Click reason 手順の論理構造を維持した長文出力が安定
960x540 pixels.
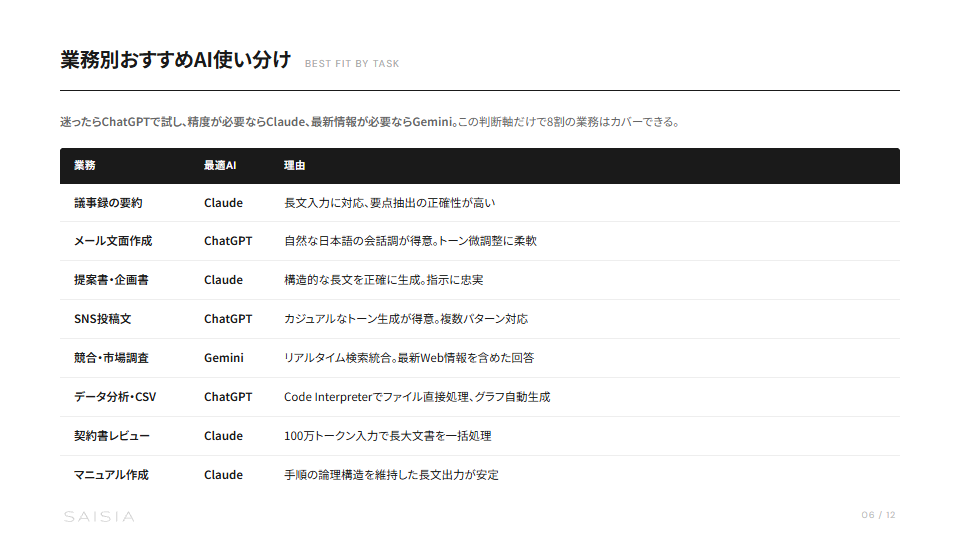tap(391, 475)
